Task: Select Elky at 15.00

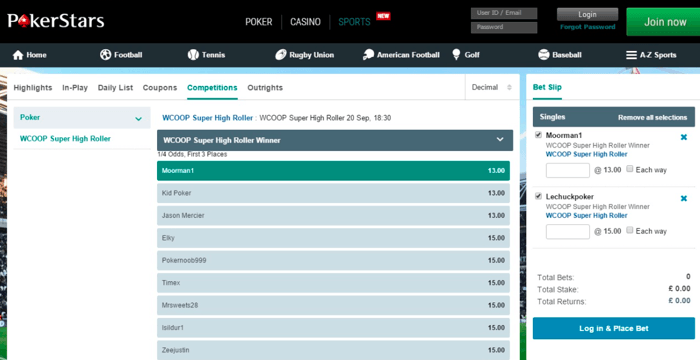Action: 333,238
